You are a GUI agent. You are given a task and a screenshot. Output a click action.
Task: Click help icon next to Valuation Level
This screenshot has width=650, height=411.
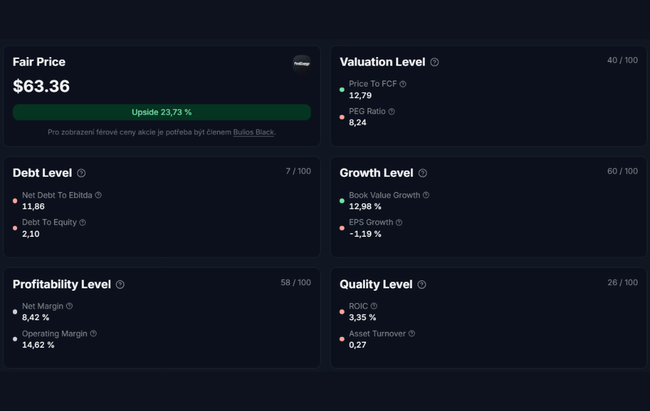pos(434,62)
